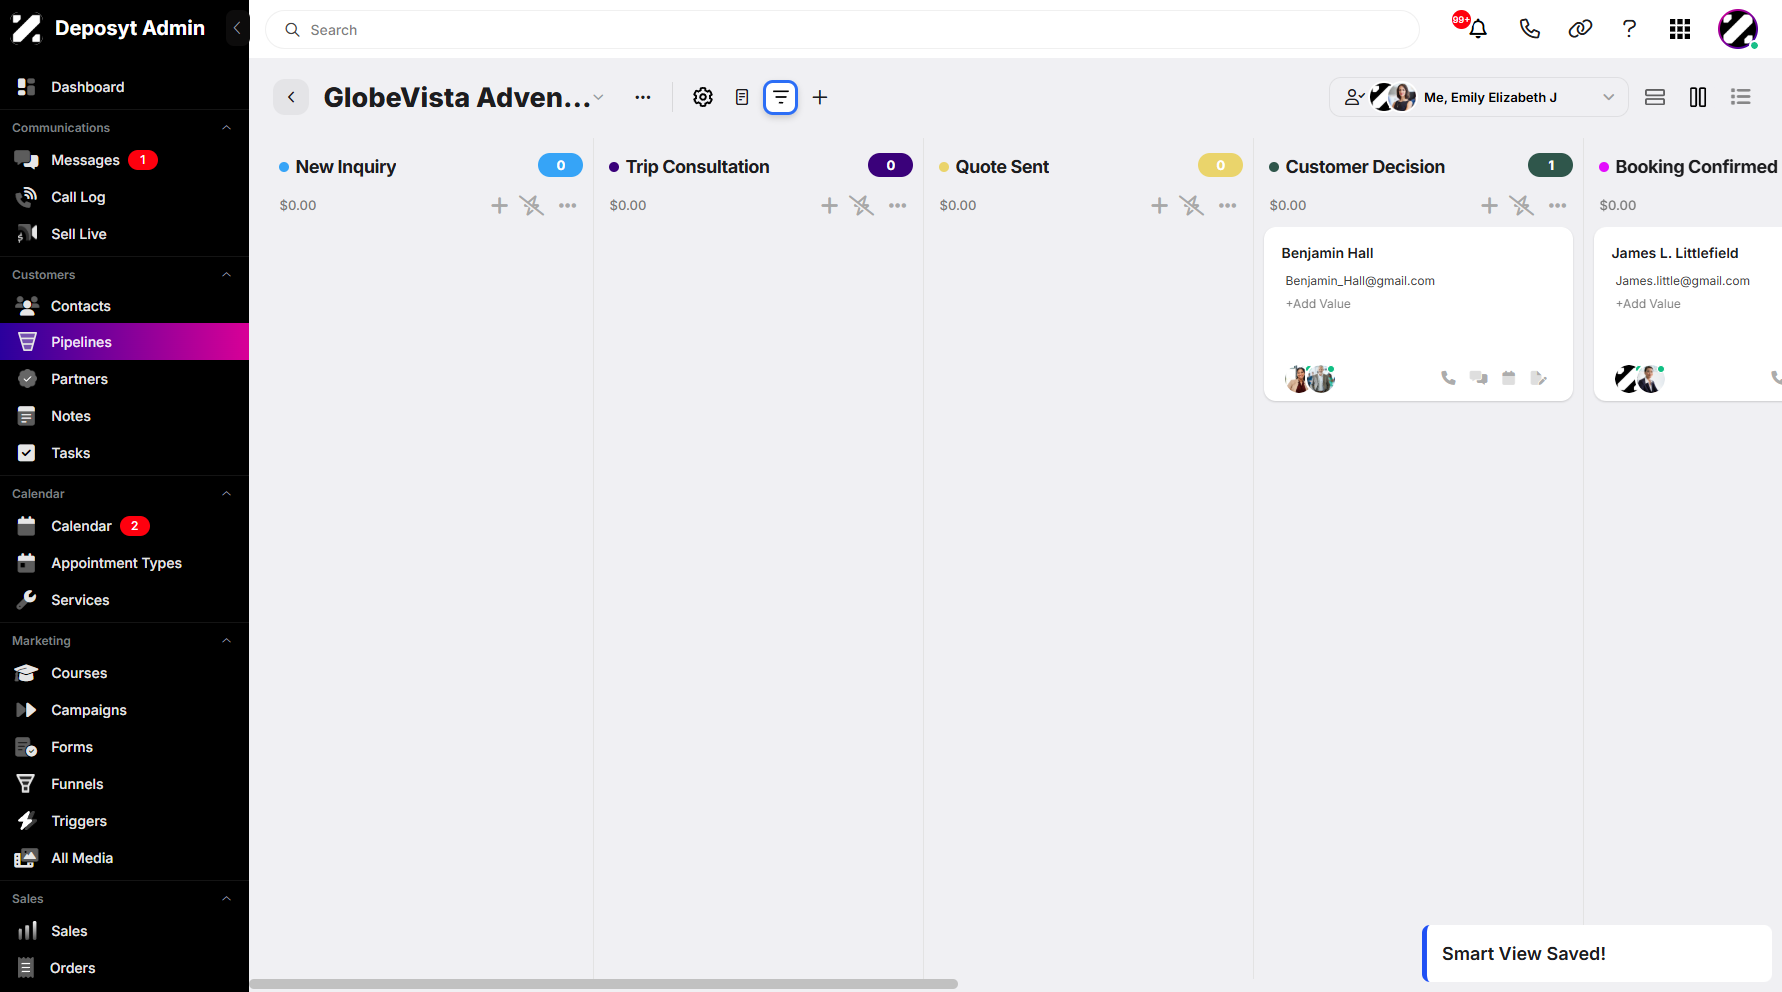The height and width of the screenshot is (992, 1782).
Task: Message Benjamin Hall via card chat icon
Action: (x=1479, y=378)
